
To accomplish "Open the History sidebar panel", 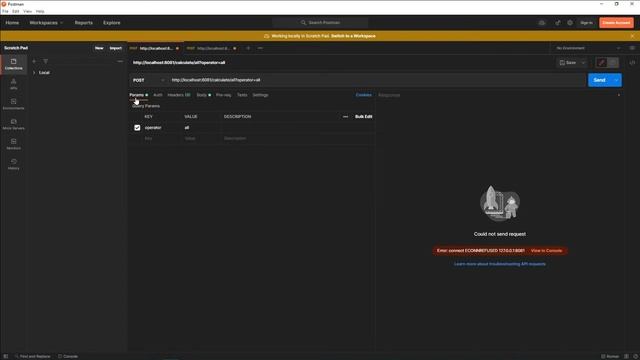I will pyautogui.click(x=13, y=164).
